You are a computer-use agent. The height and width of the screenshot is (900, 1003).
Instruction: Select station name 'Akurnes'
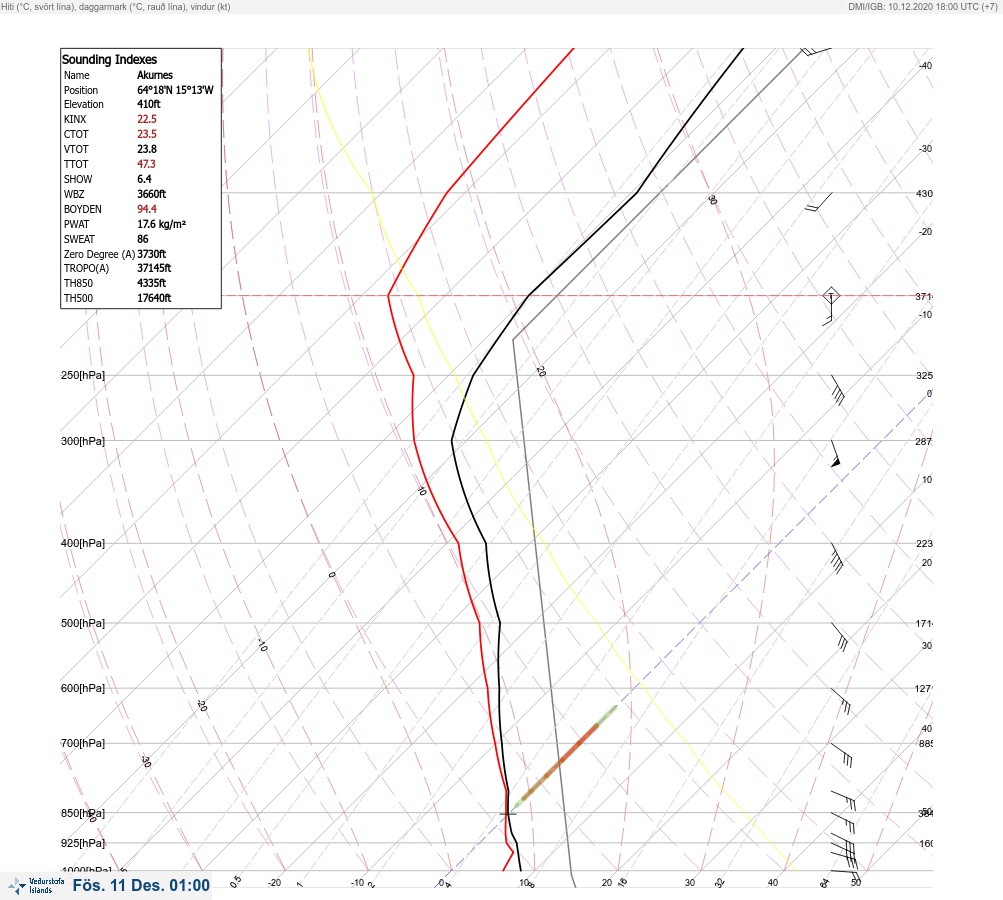[155, 75]
